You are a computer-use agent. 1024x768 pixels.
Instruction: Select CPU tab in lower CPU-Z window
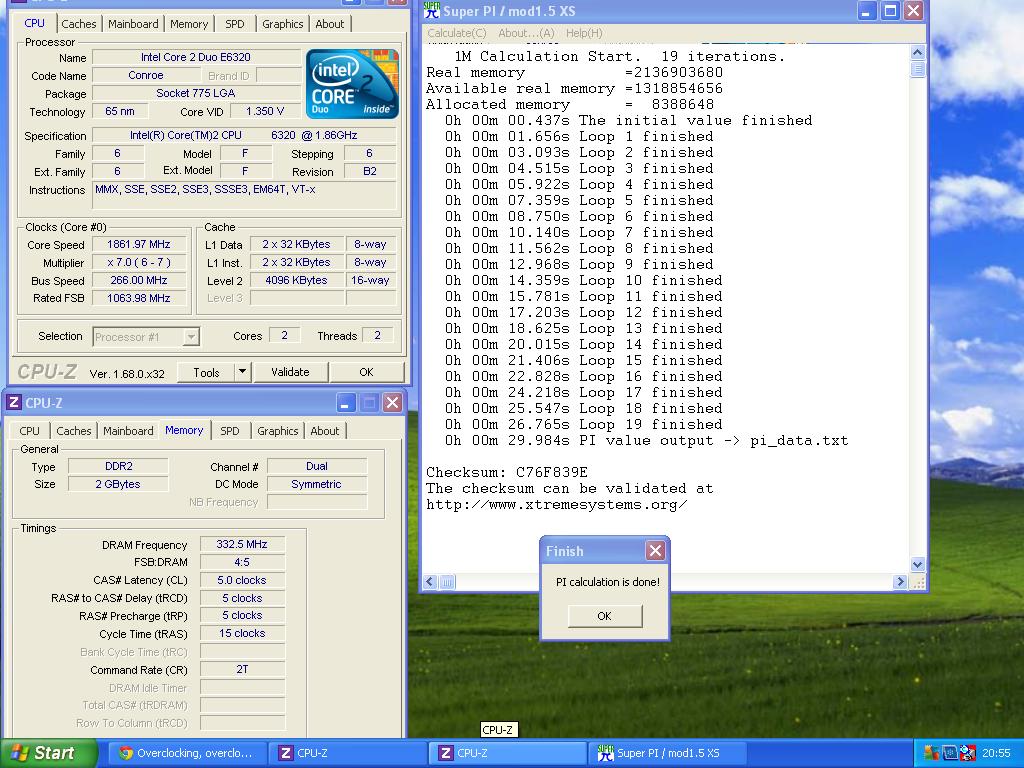29,431
